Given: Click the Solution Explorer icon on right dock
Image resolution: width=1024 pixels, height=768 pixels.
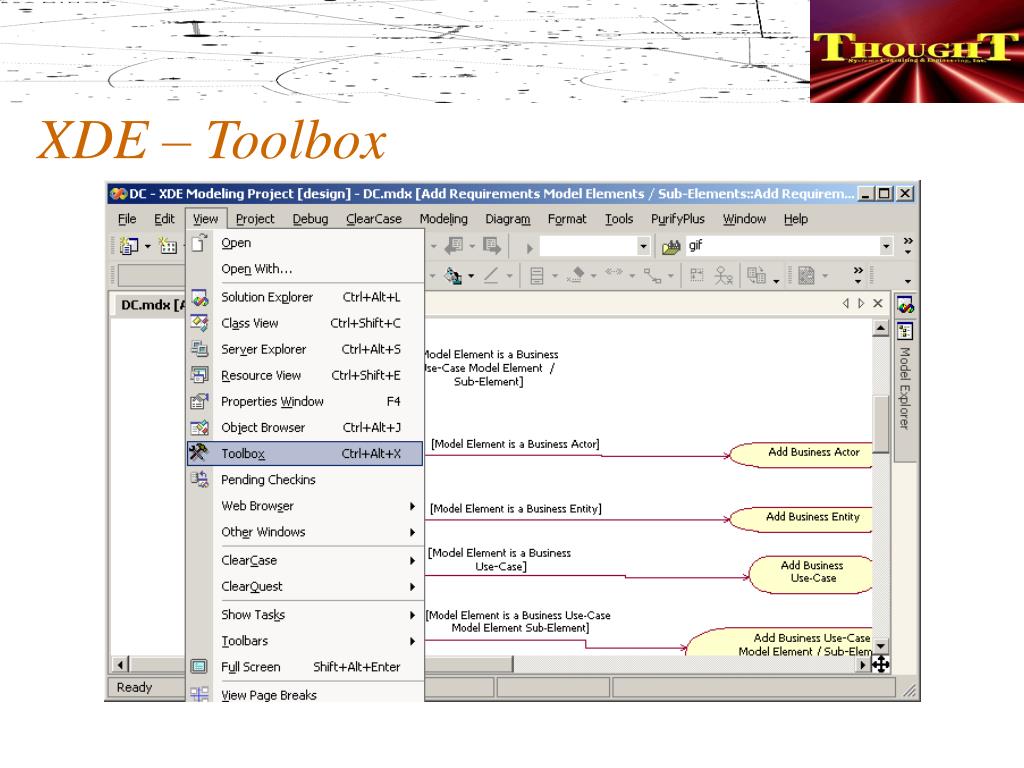Looking at the screenshot, I should pyautogui.click(x=905, y=305).
